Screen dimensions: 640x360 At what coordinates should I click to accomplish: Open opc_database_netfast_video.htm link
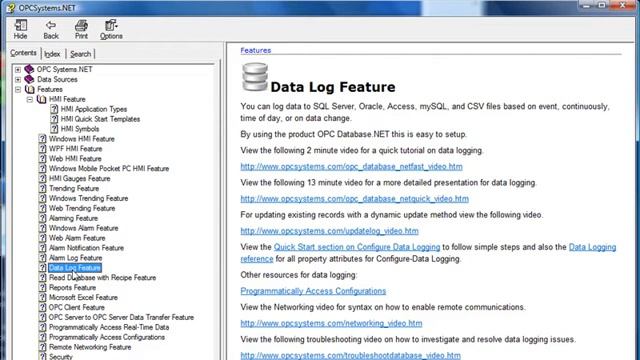pyautogui.click(x=351, y=167)
